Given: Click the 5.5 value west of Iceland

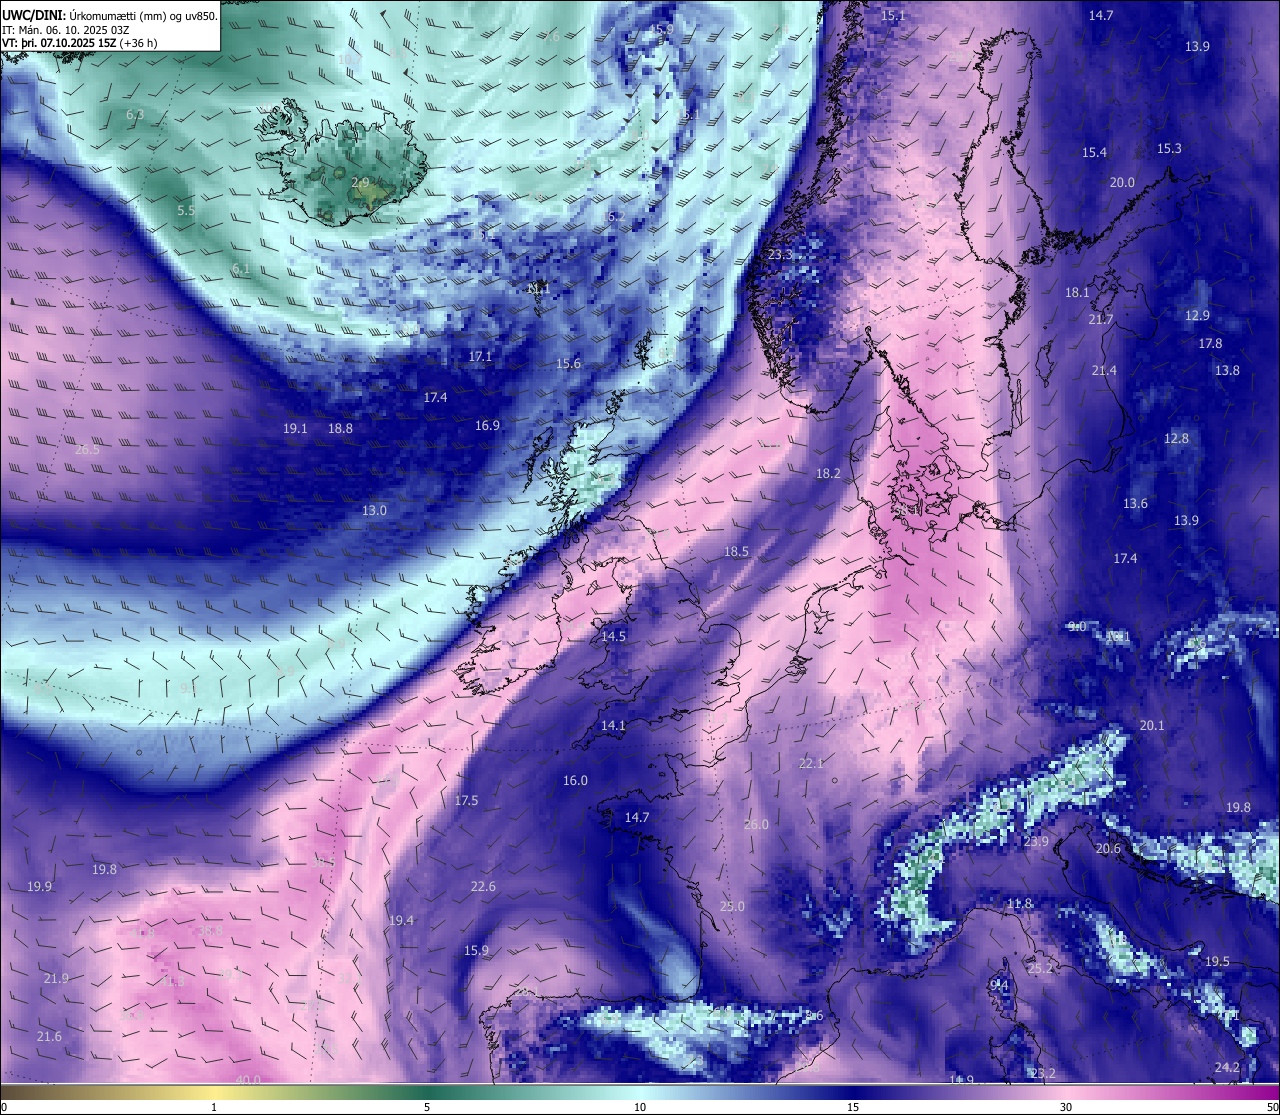Looking at the screenshot, I should point(186,210).
